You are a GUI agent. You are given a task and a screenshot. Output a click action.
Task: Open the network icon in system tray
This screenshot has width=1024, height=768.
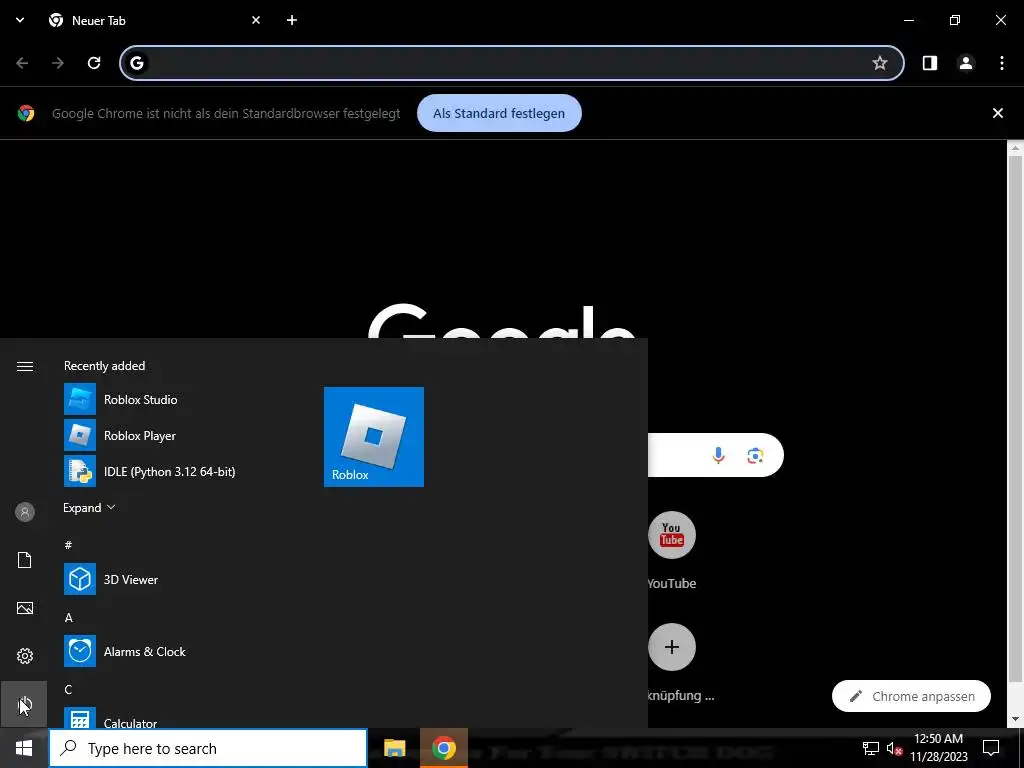pyautogui.click(x=871, y=748)
